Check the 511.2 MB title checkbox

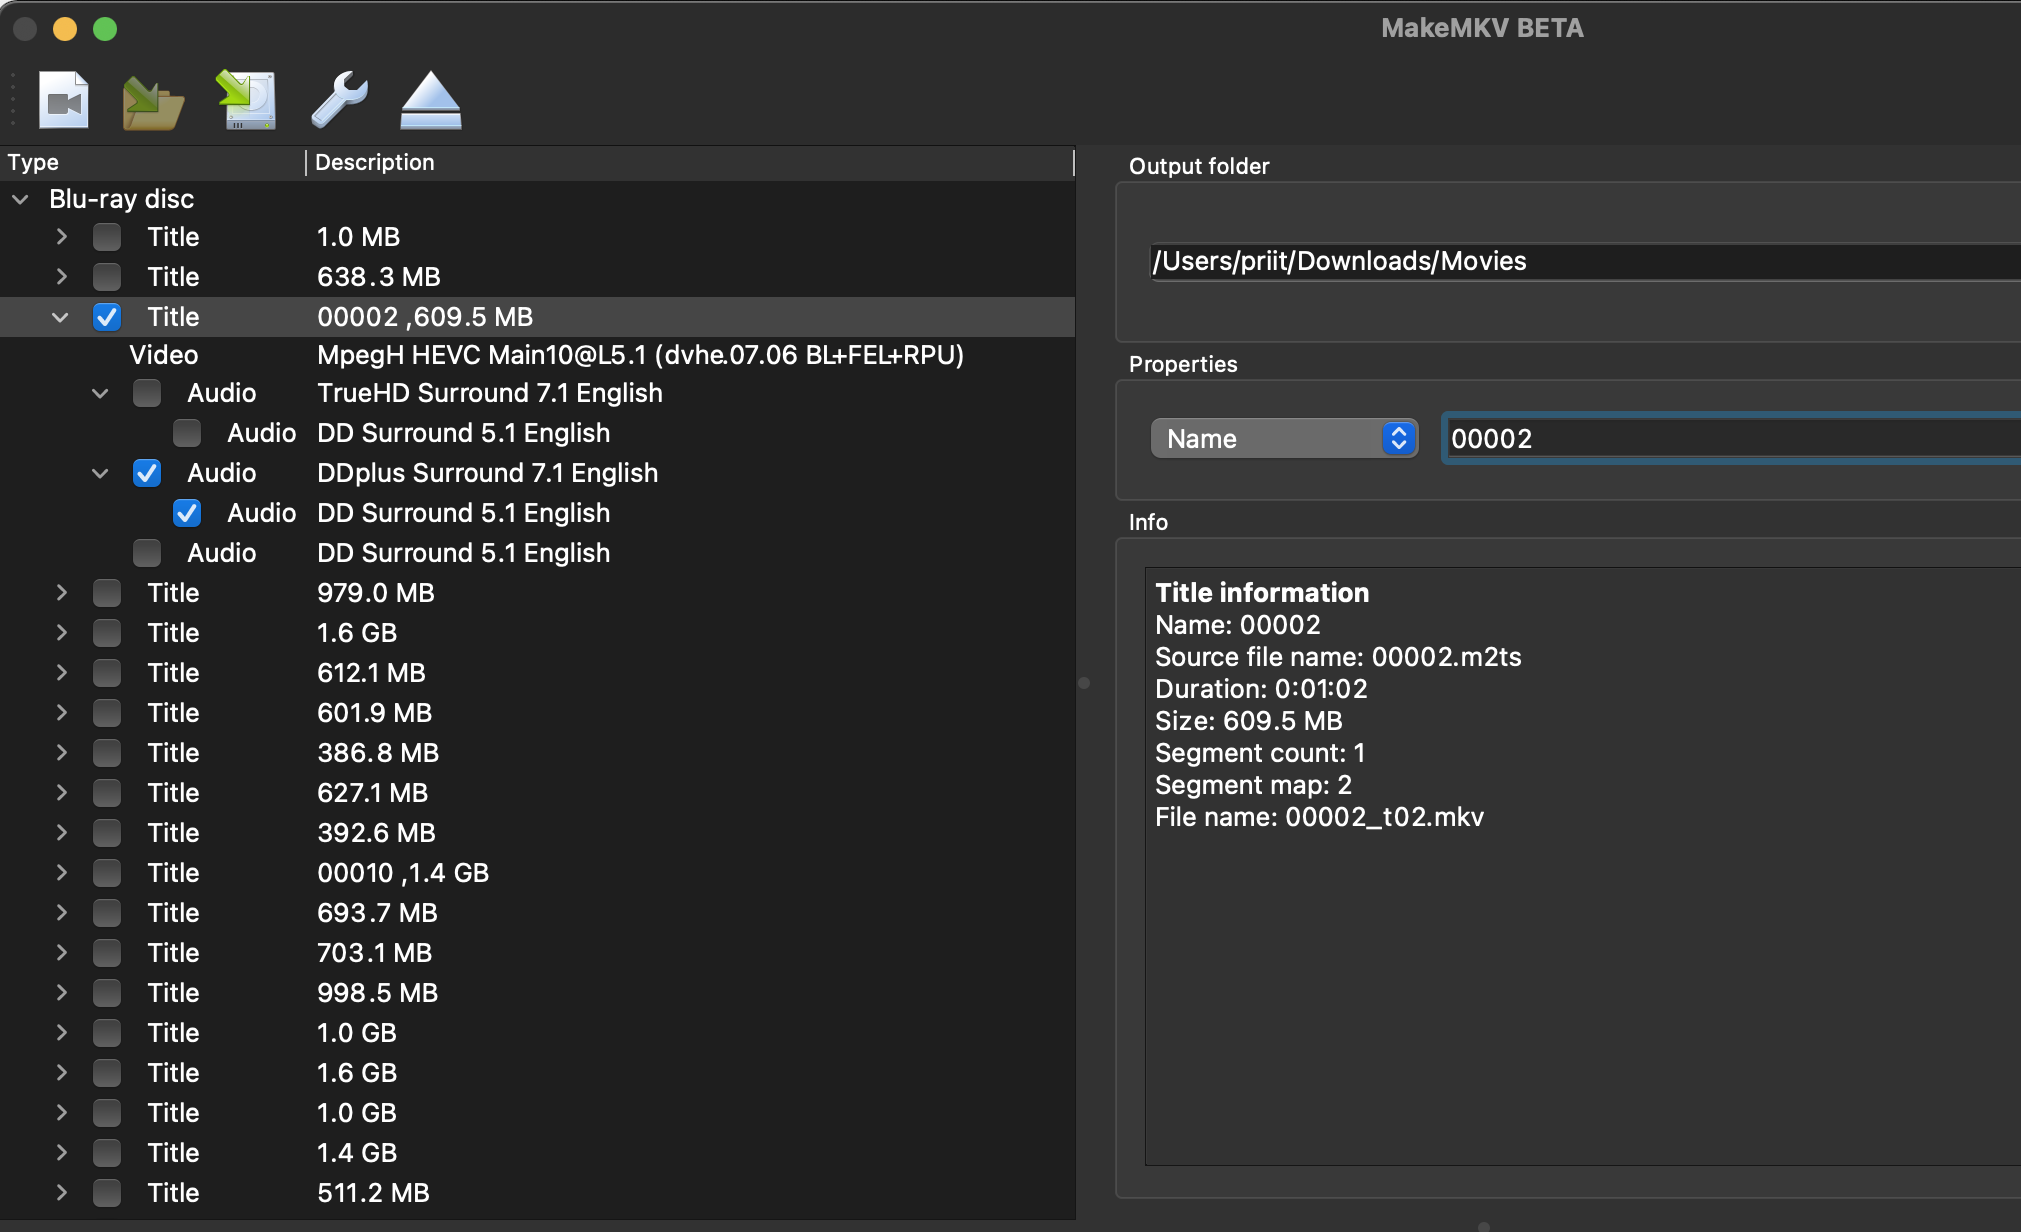coord(107,1193)
